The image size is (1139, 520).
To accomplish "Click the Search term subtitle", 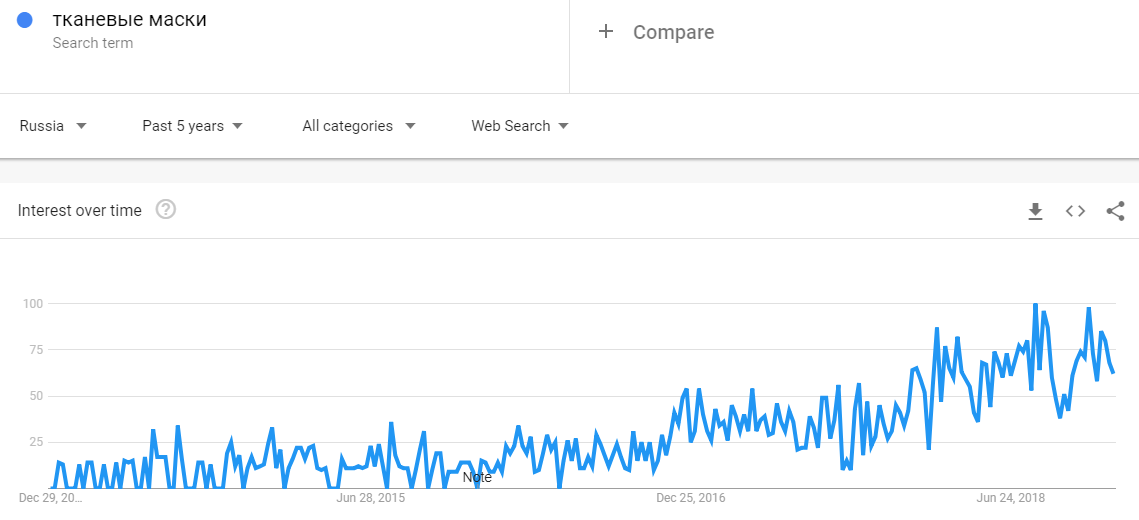I will (93, 43).
